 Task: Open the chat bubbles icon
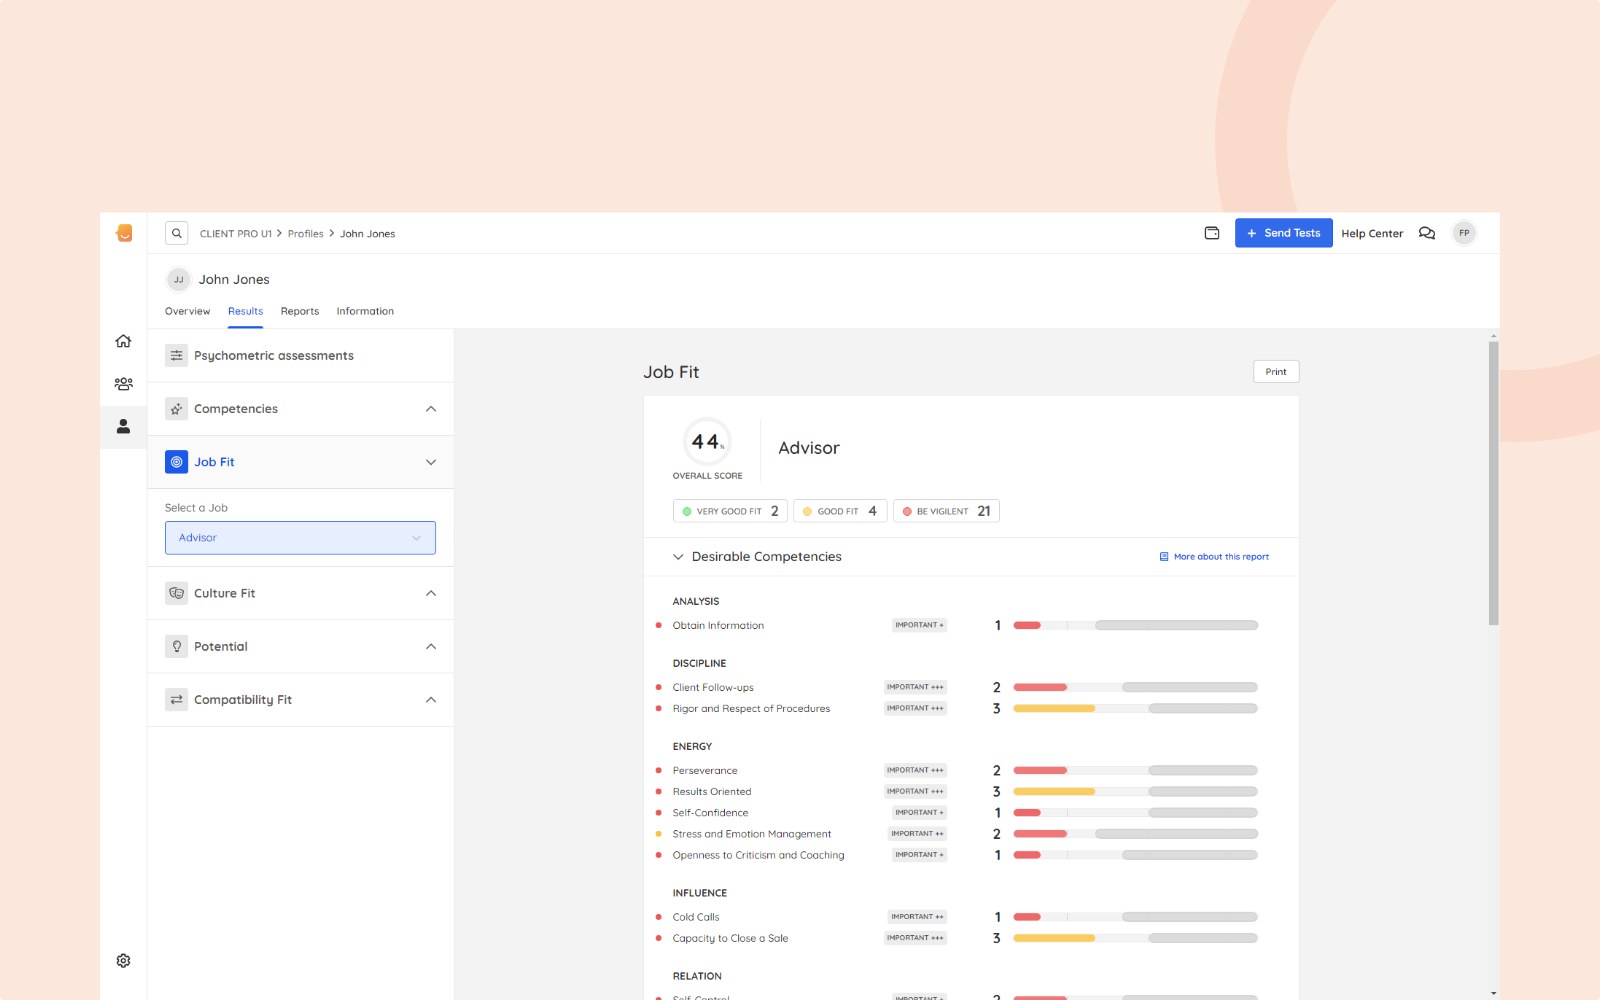pyautogui.click(x=1427, y=233)
